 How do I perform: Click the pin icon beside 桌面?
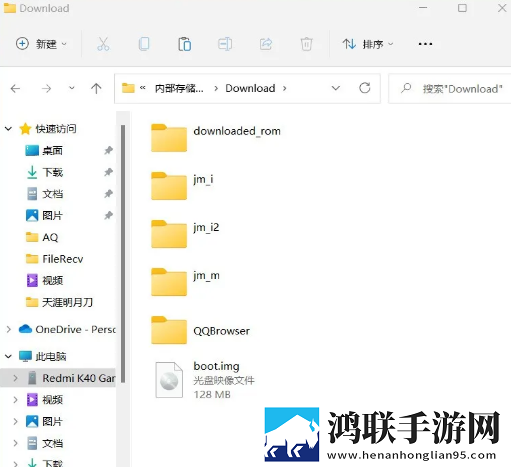click(108, 150)
